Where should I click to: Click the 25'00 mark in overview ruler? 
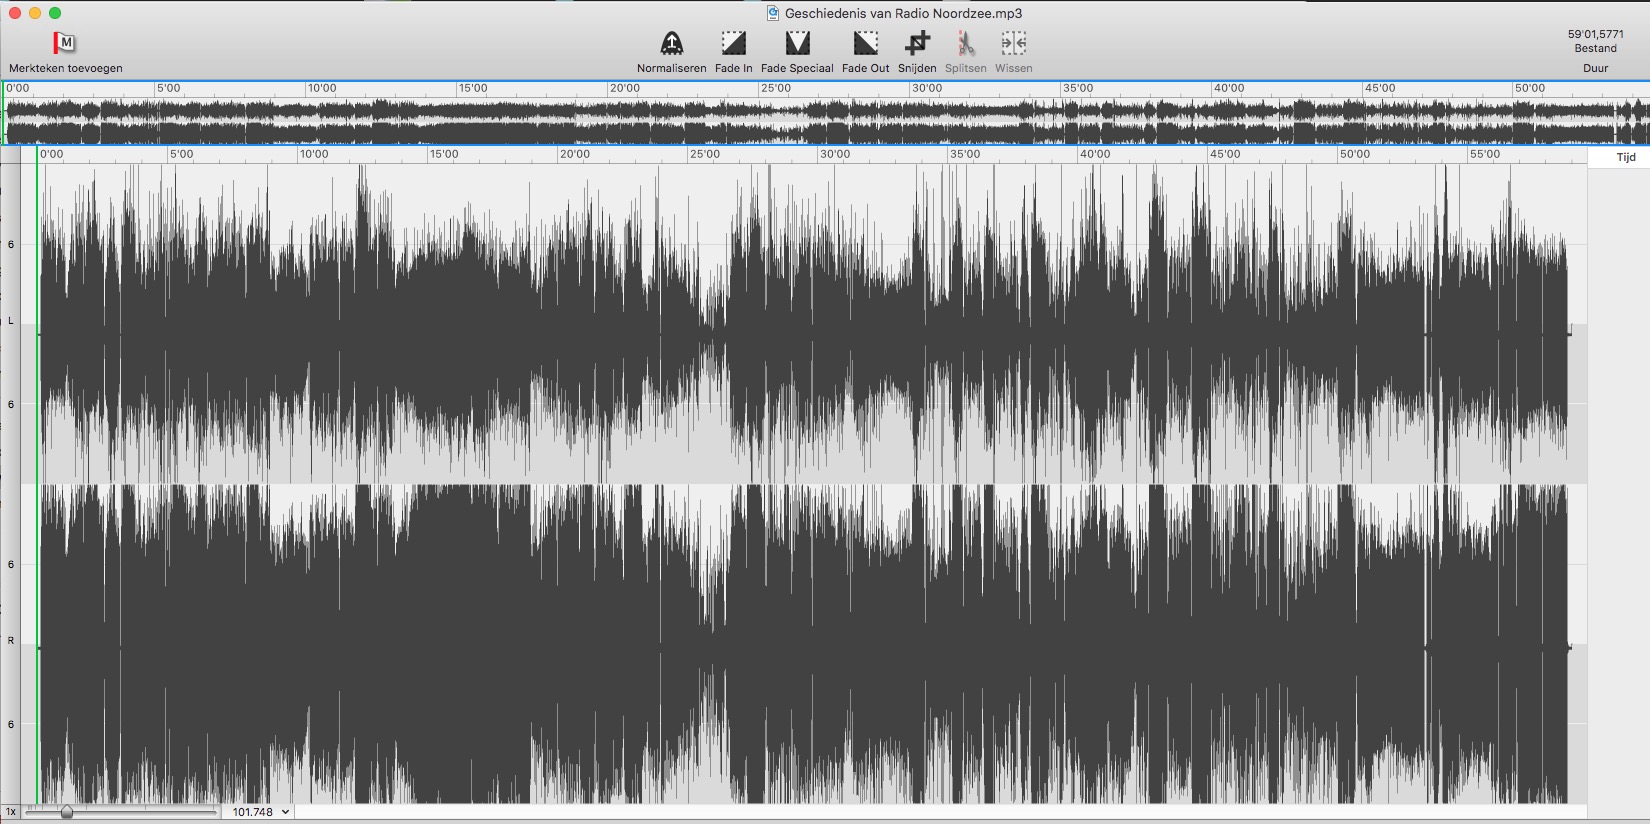click(x=776, y=88)
